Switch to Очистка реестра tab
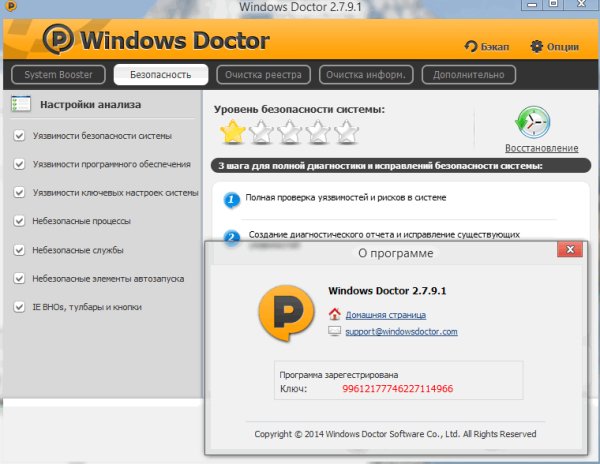This screenshot has height=464, width=600. pos(263,75)
